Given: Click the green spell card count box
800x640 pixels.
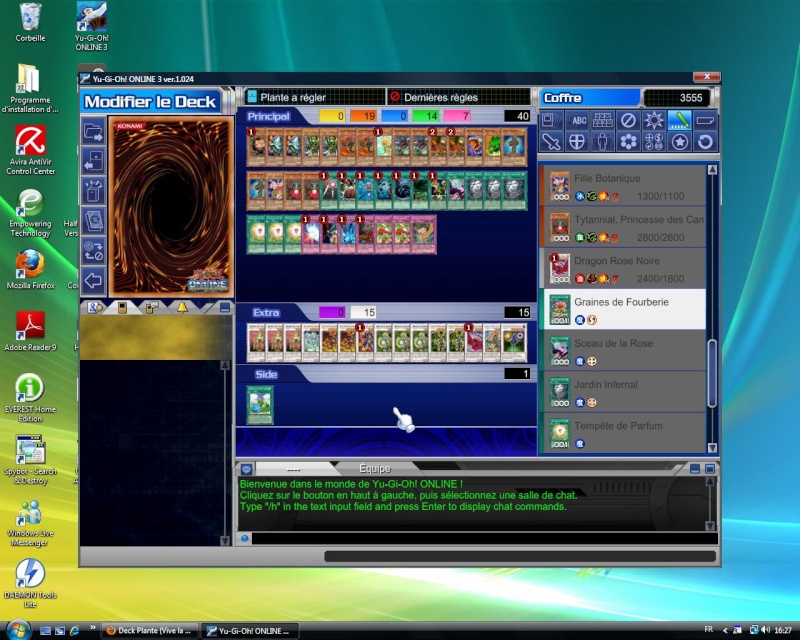Looking at the screenshot, I should coord(426,116).
